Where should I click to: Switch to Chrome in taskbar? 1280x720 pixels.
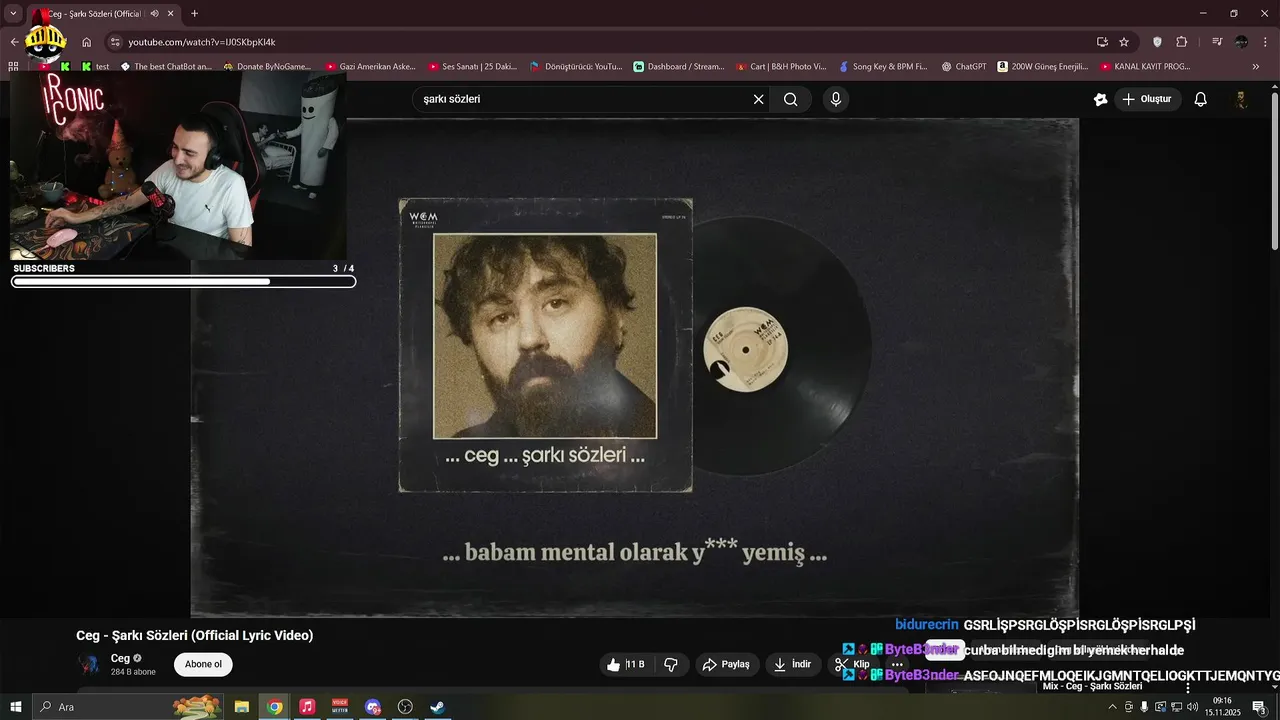274,707
